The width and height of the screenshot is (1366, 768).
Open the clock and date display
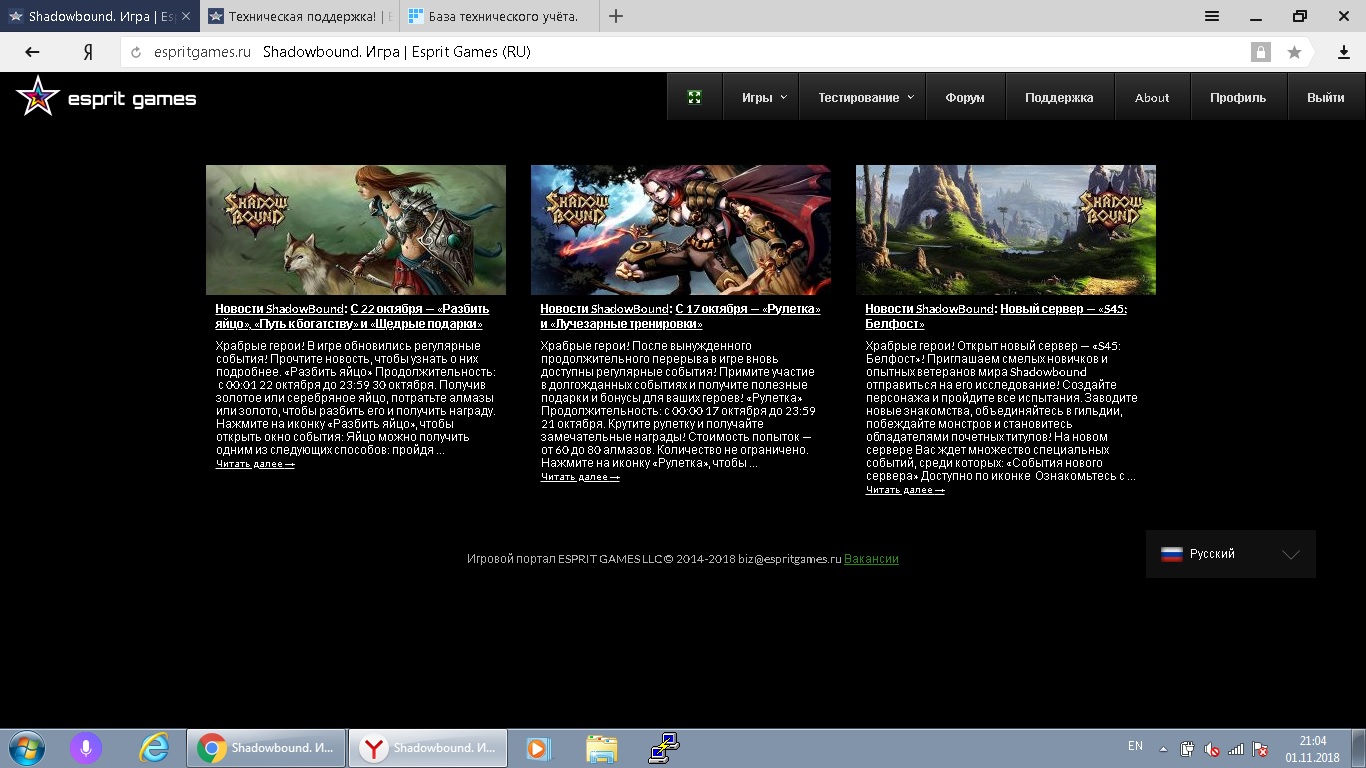(1312, 748)
